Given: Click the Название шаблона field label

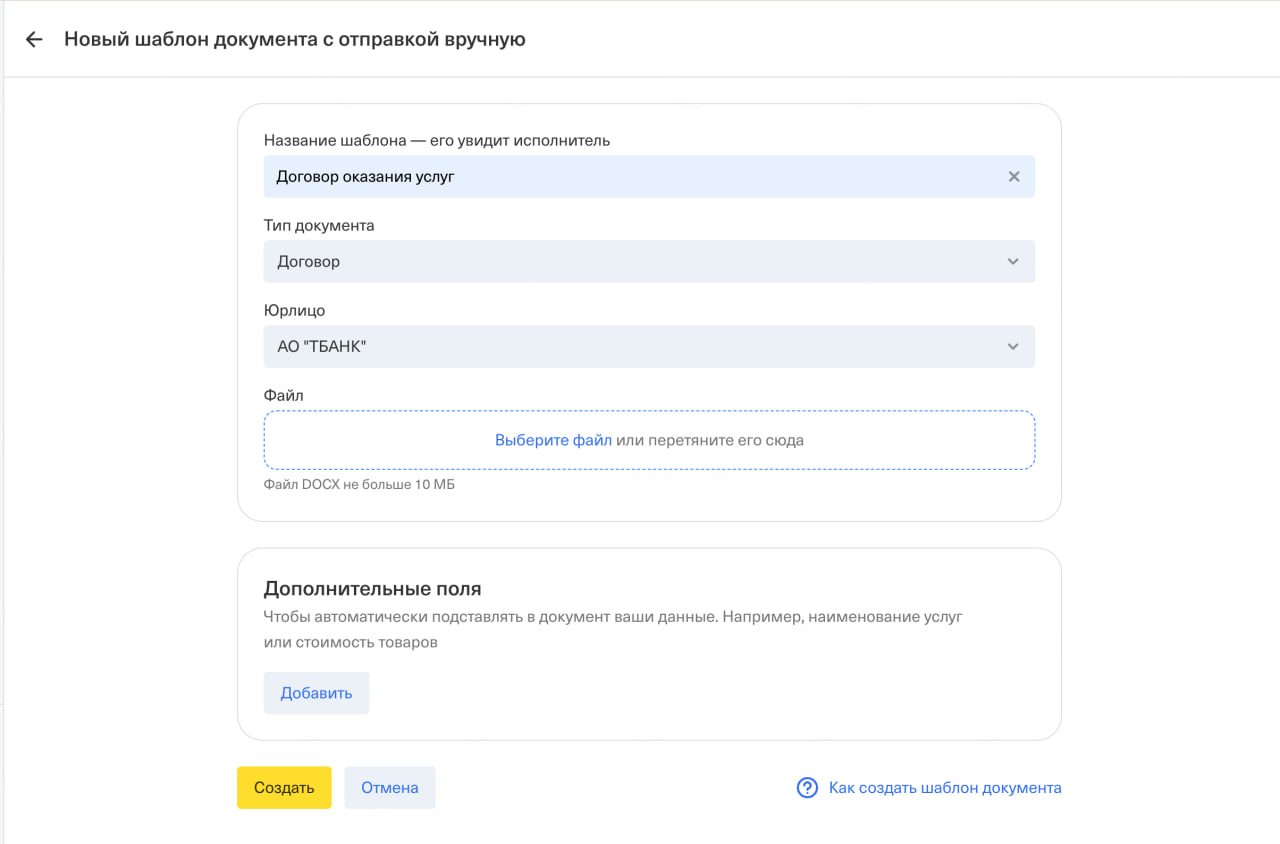Looking at the screenshot, I should tap(436, 141).
